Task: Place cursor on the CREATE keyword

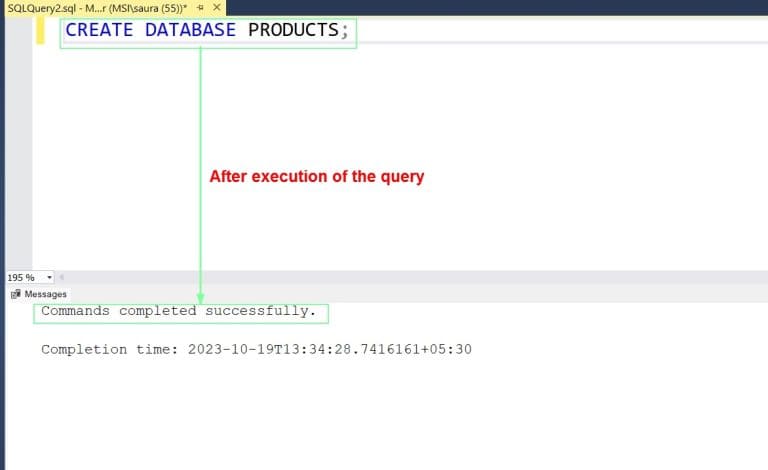Action: 99,30
